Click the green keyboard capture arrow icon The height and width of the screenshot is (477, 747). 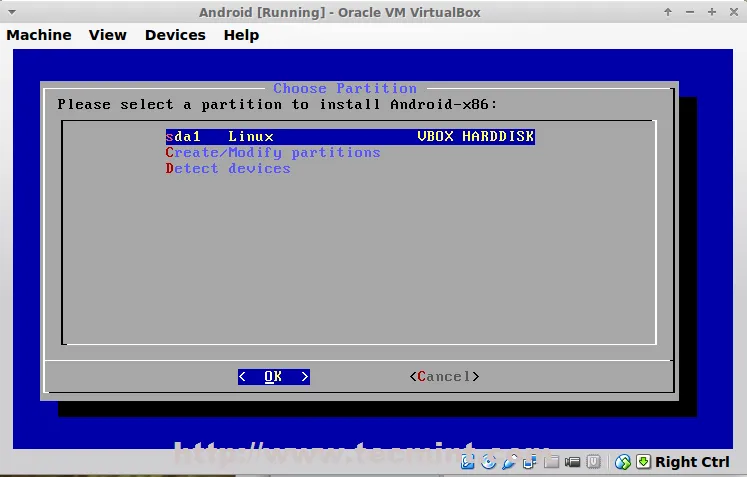(643, 462)
